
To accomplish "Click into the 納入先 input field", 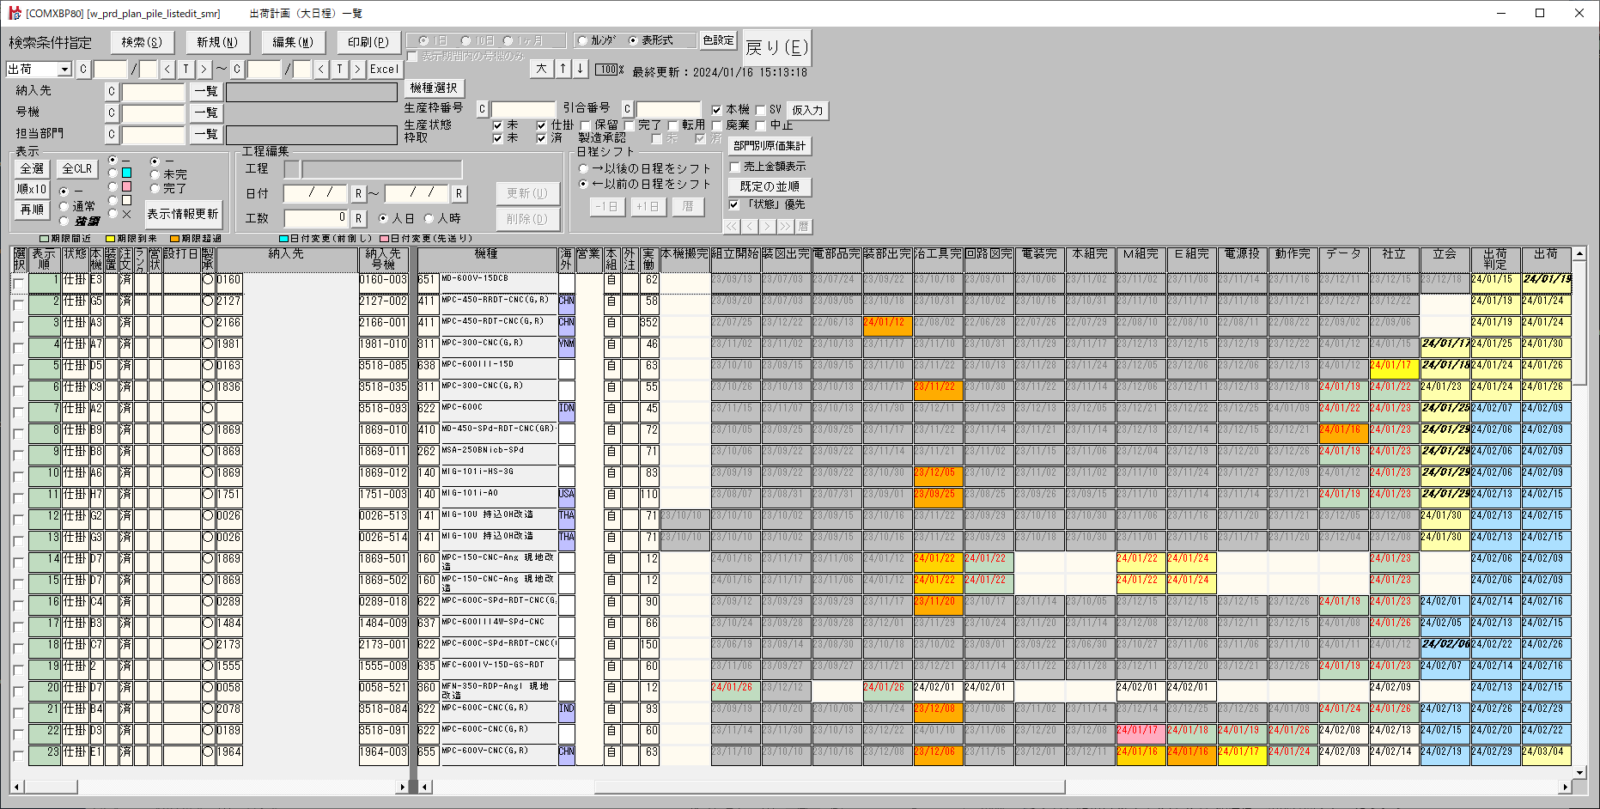I will [x=153, y=92].
